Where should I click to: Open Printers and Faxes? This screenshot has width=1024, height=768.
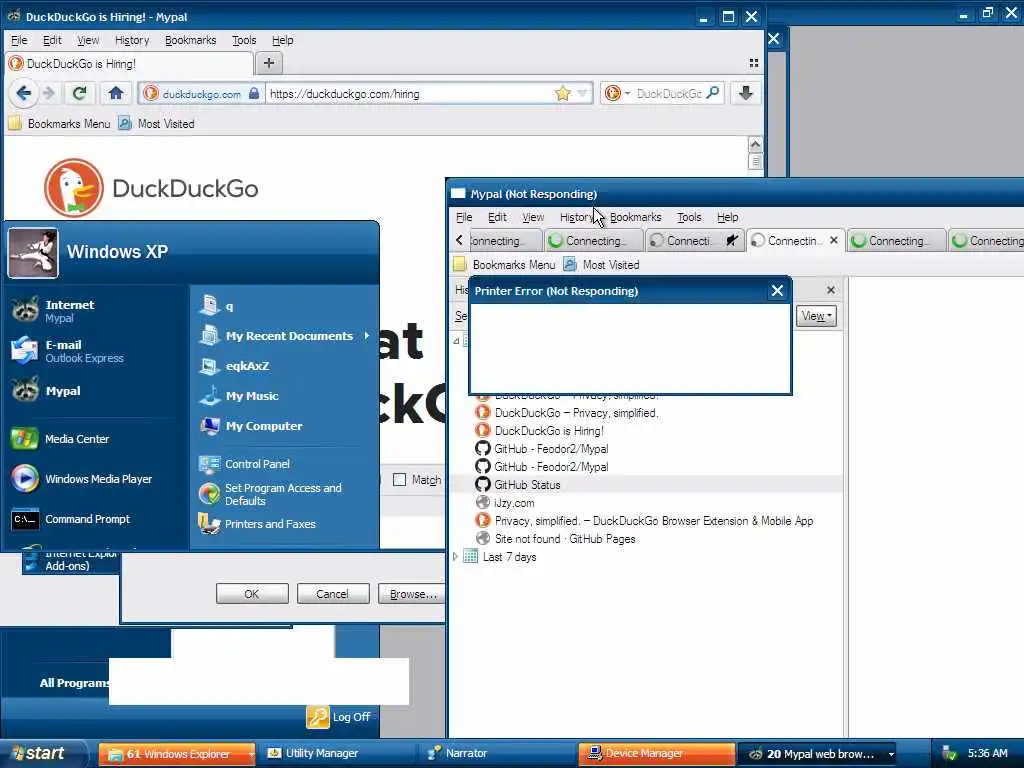point(269,524)
